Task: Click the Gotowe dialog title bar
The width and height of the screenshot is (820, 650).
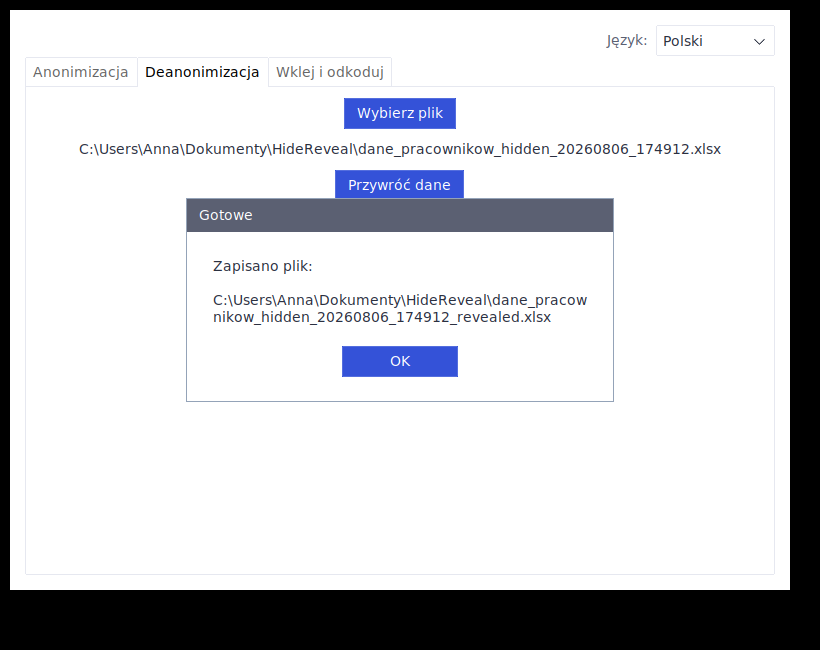Action: click(400, 215)
